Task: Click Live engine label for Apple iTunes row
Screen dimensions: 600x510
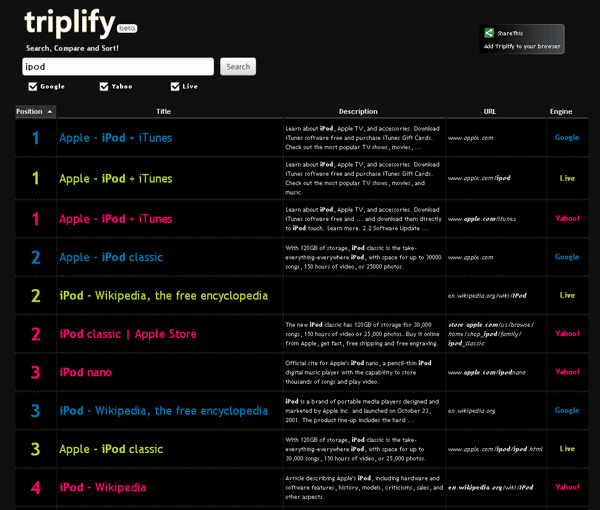Action: [567, 178]
